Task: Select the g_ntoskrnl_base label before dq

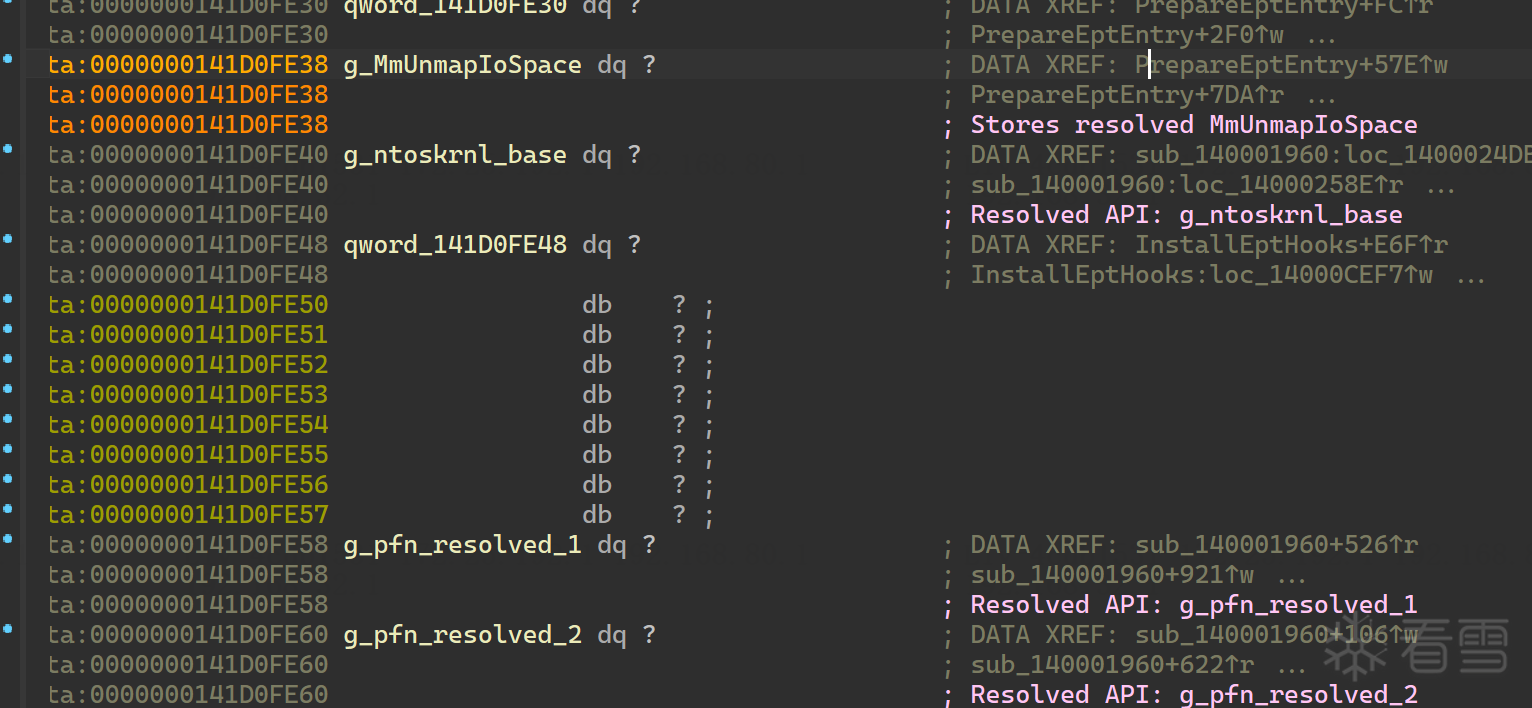Action: pyautogui.click(x=455, y=155)
